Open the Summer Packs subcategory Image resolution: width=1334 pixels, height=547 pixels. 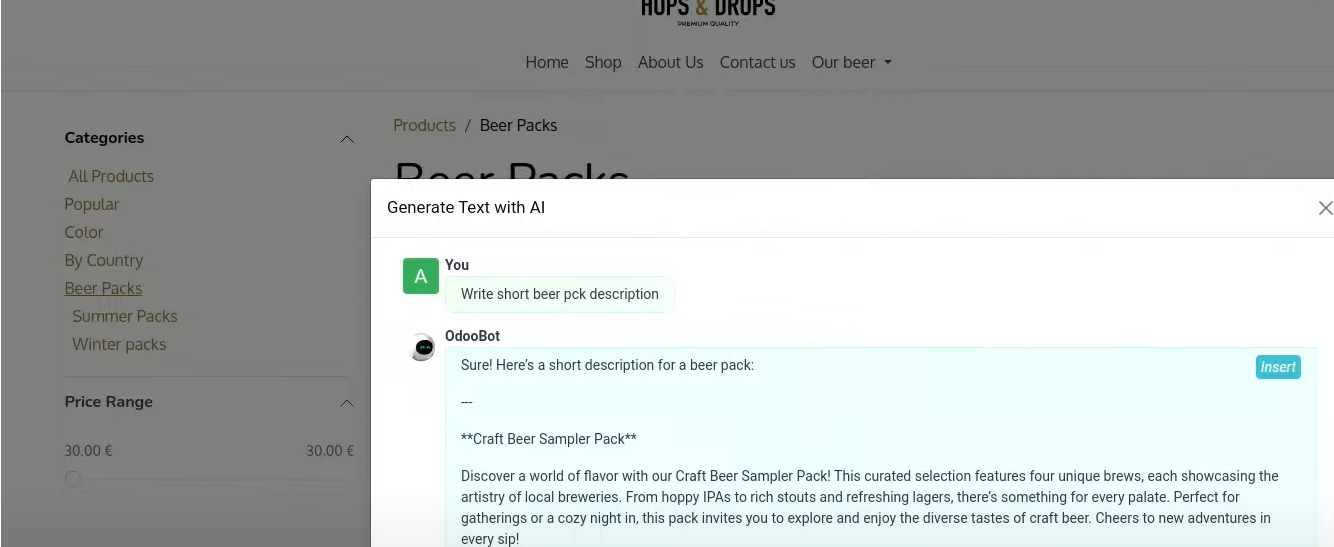(x=125, y=316)
